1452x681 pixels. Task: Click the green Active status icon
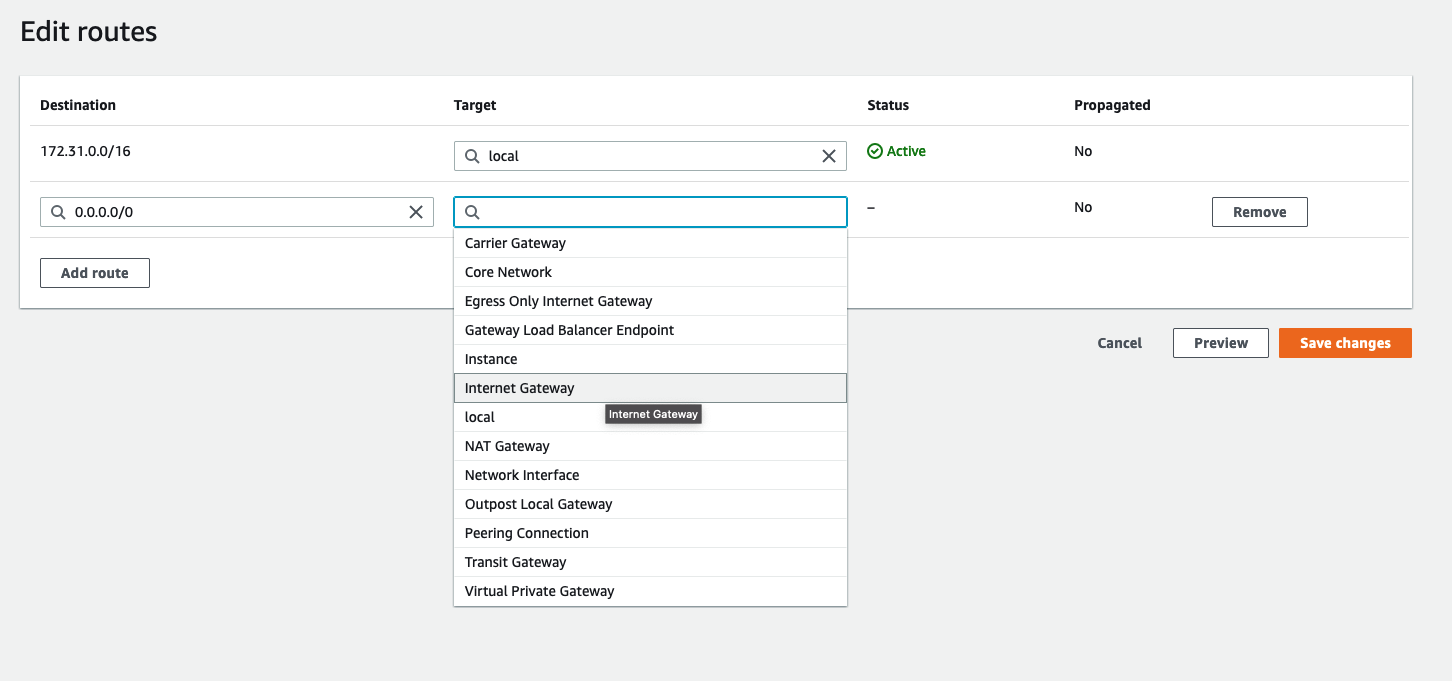(875, 151)
